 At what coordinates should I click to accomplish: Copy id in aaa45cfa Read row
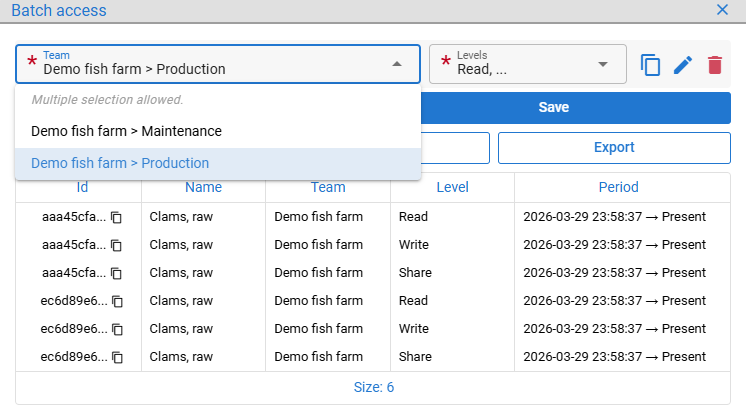coord(117,217)
